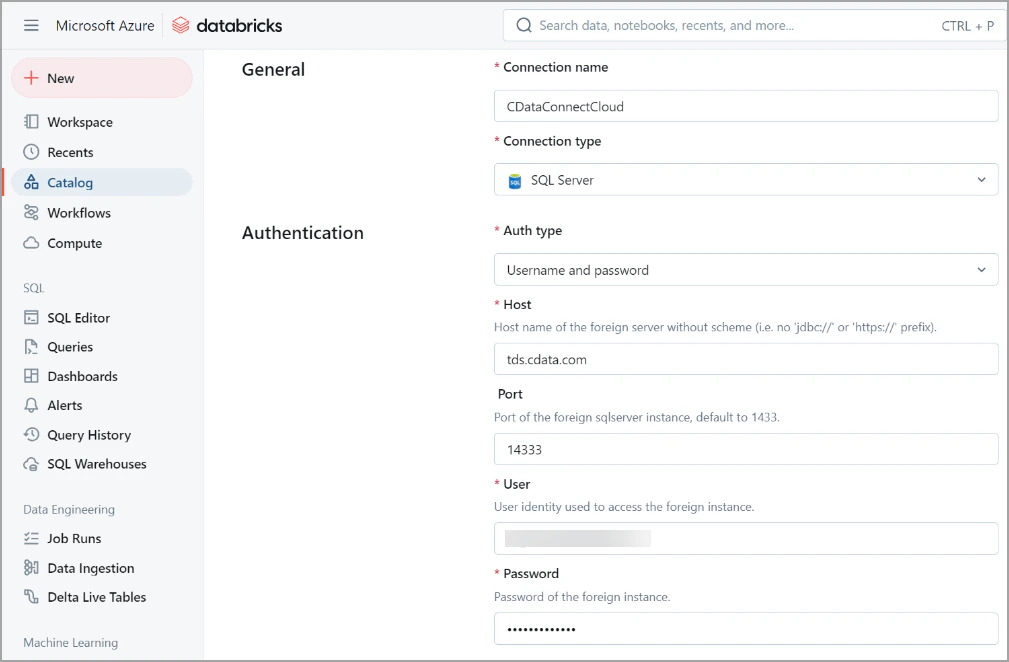Click the Alerts bell icon

31,405
